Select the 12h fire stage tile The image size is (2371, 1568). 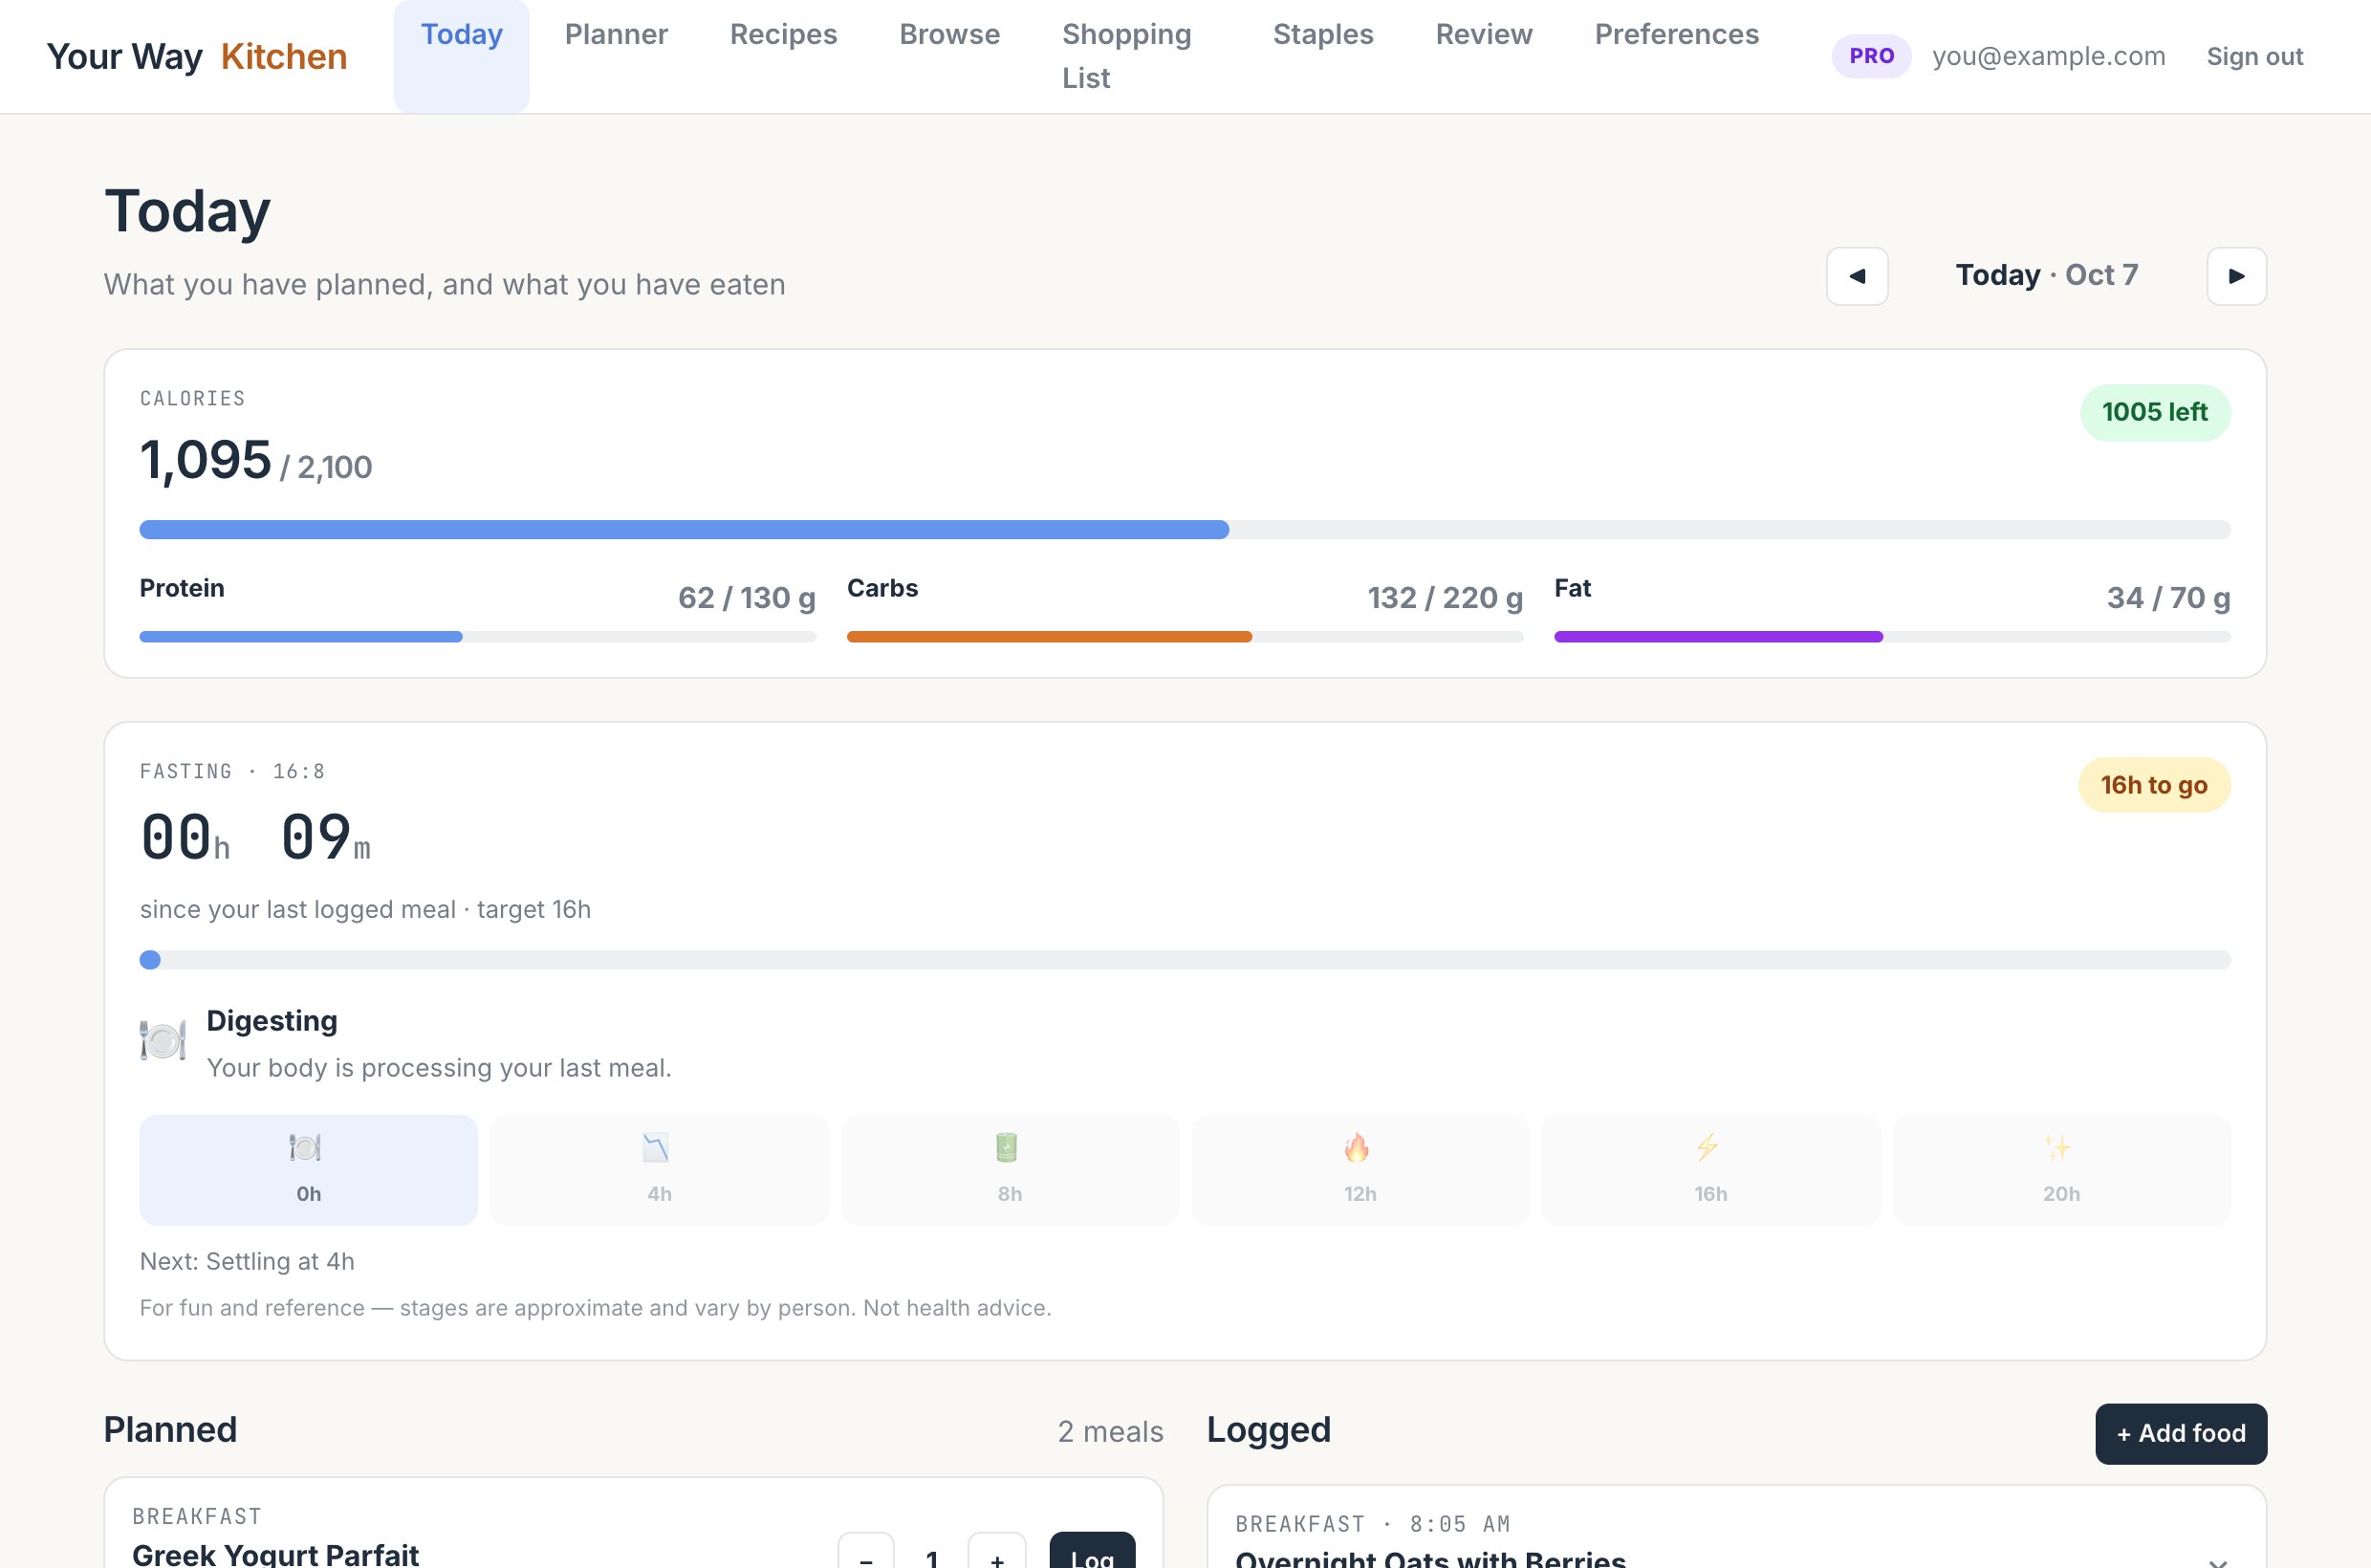point(1360,1169)
